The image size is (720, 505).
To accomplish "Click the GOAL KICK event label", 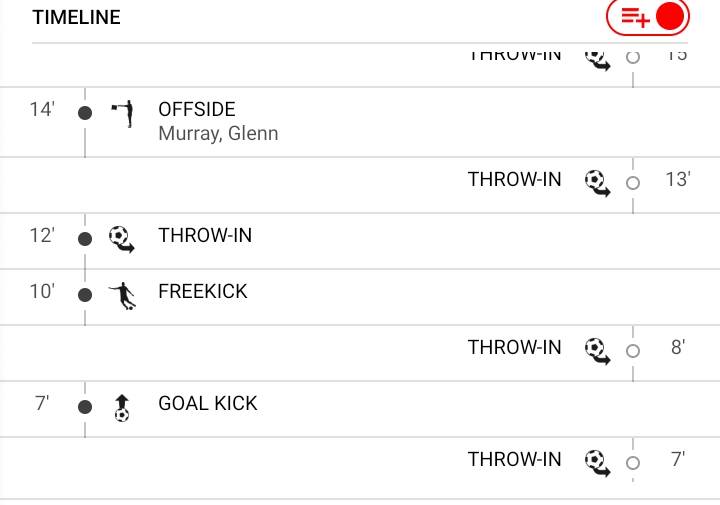I will click(x=208, y=404).
